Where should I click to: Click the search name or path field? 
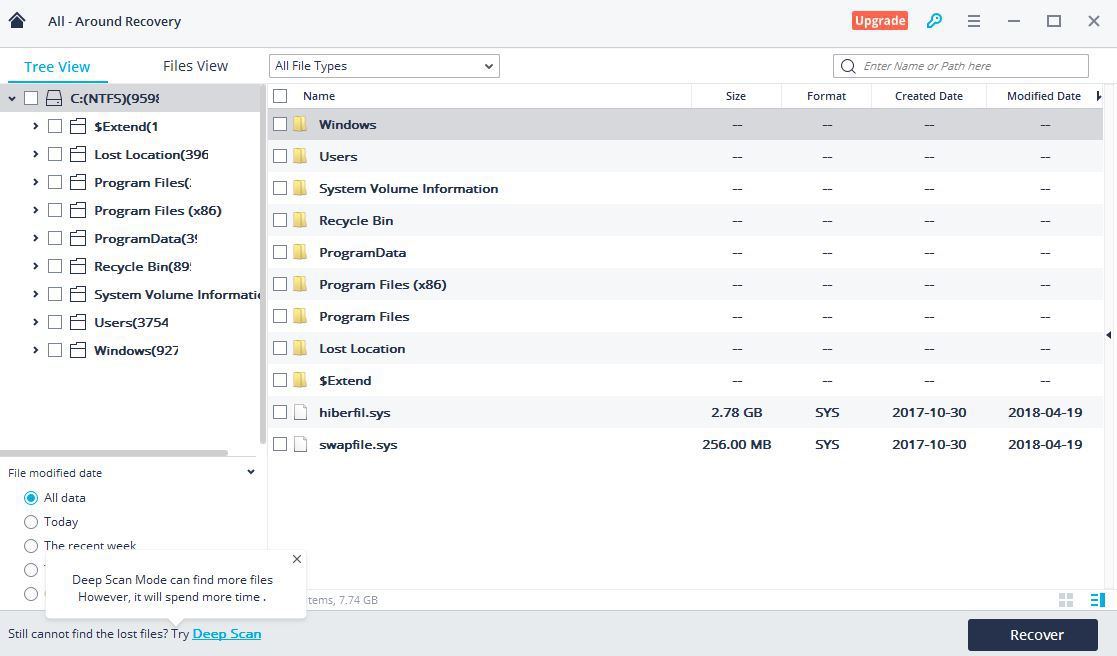coord(970,66)
